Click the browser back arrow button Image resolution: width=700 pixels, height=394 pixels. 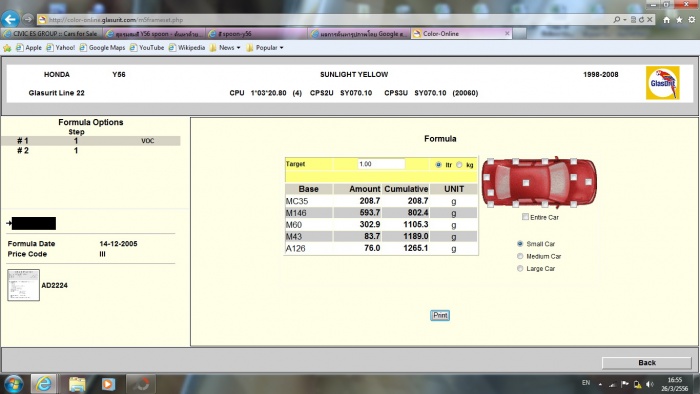10,19
